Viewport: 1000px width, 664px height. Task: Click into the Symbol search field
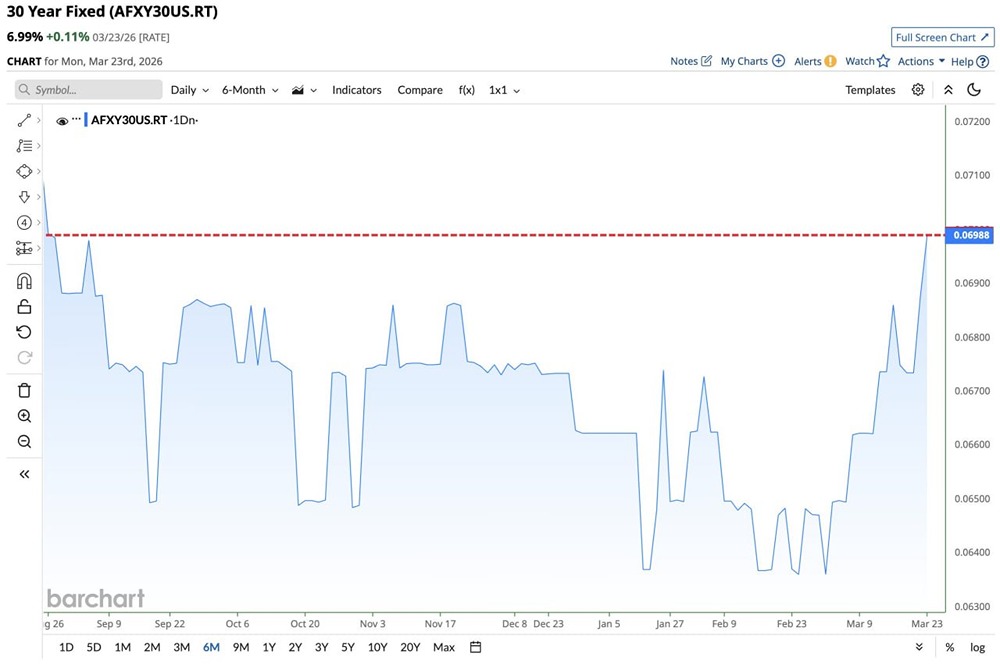click(89, 89)
